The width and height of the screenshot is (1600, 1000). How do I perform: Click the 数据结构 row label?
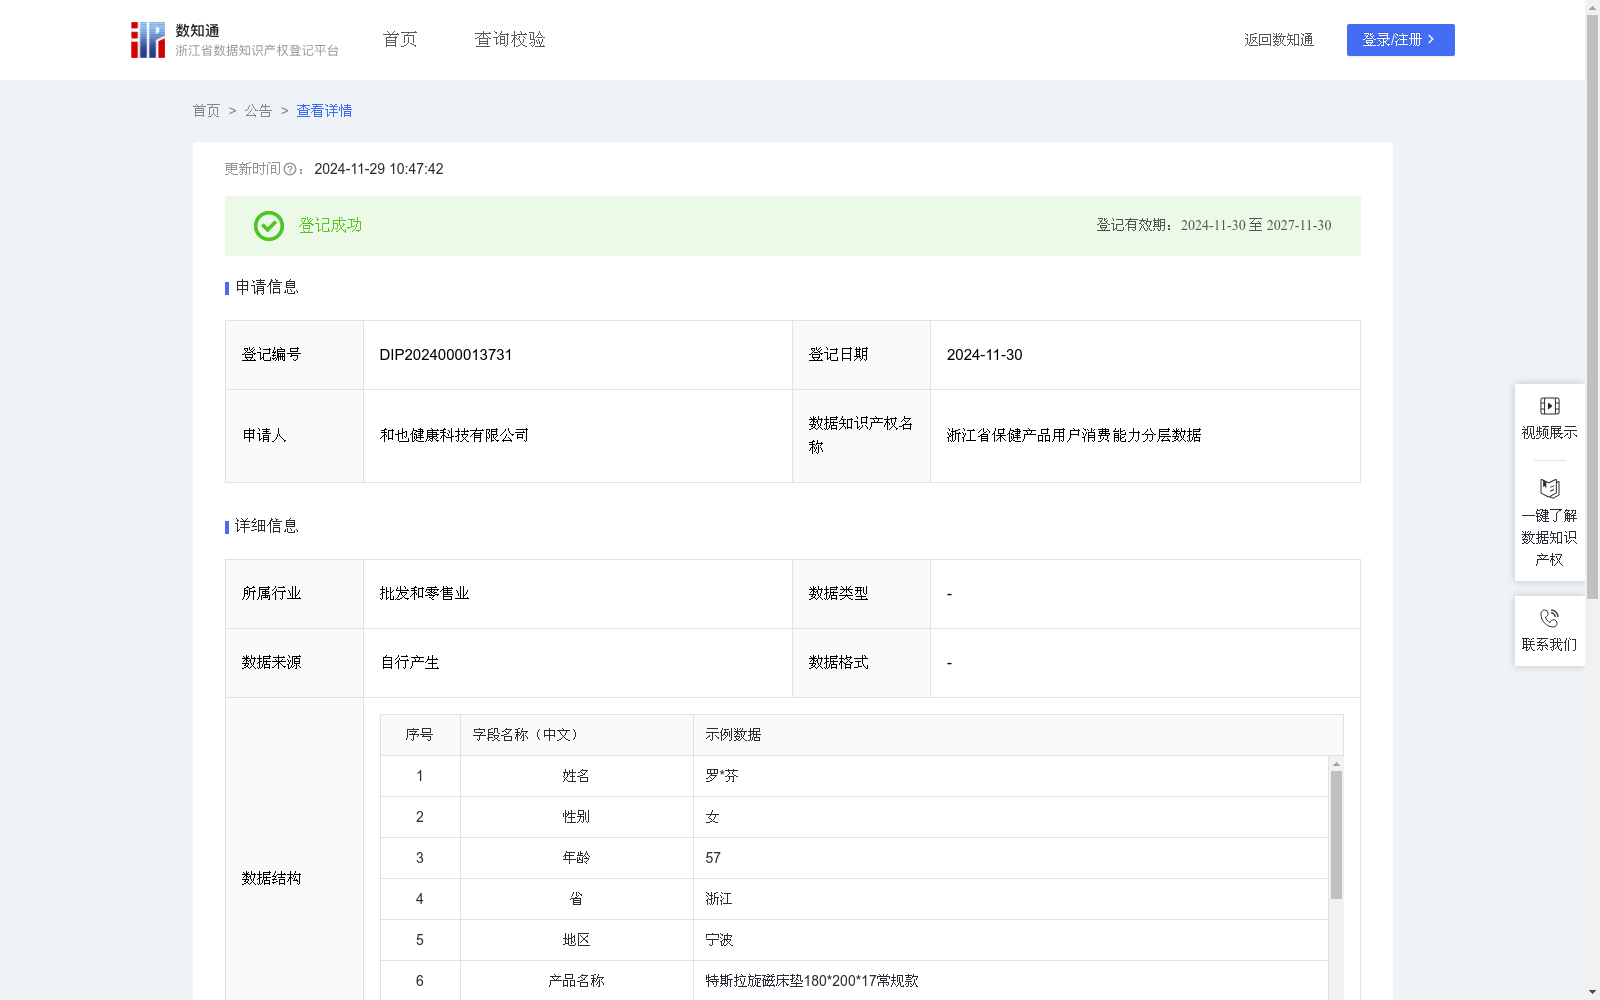[x=271, y=879]
